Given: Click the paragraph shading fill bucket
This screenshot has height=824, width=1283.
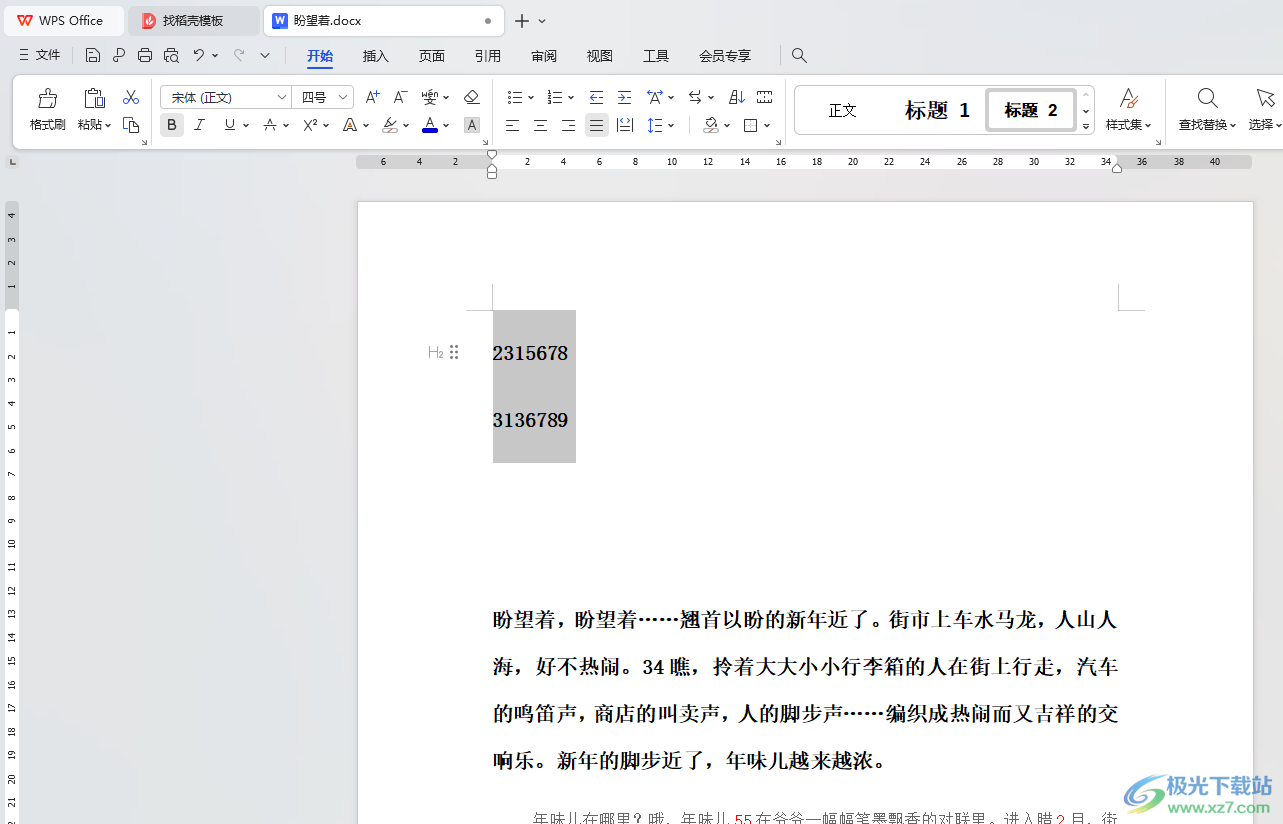Looking at the screenshot, I should pos(711,125).
